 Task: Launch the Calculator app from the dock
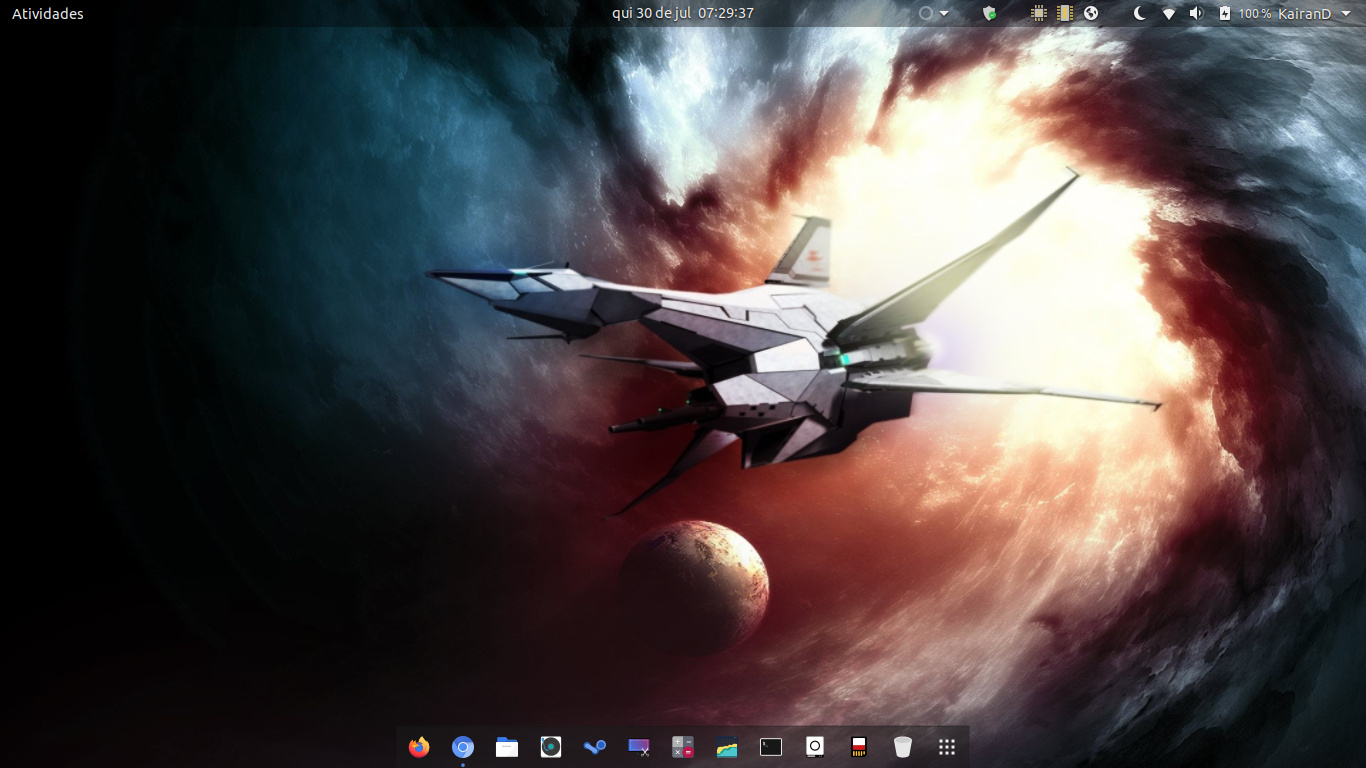point(683,747)
